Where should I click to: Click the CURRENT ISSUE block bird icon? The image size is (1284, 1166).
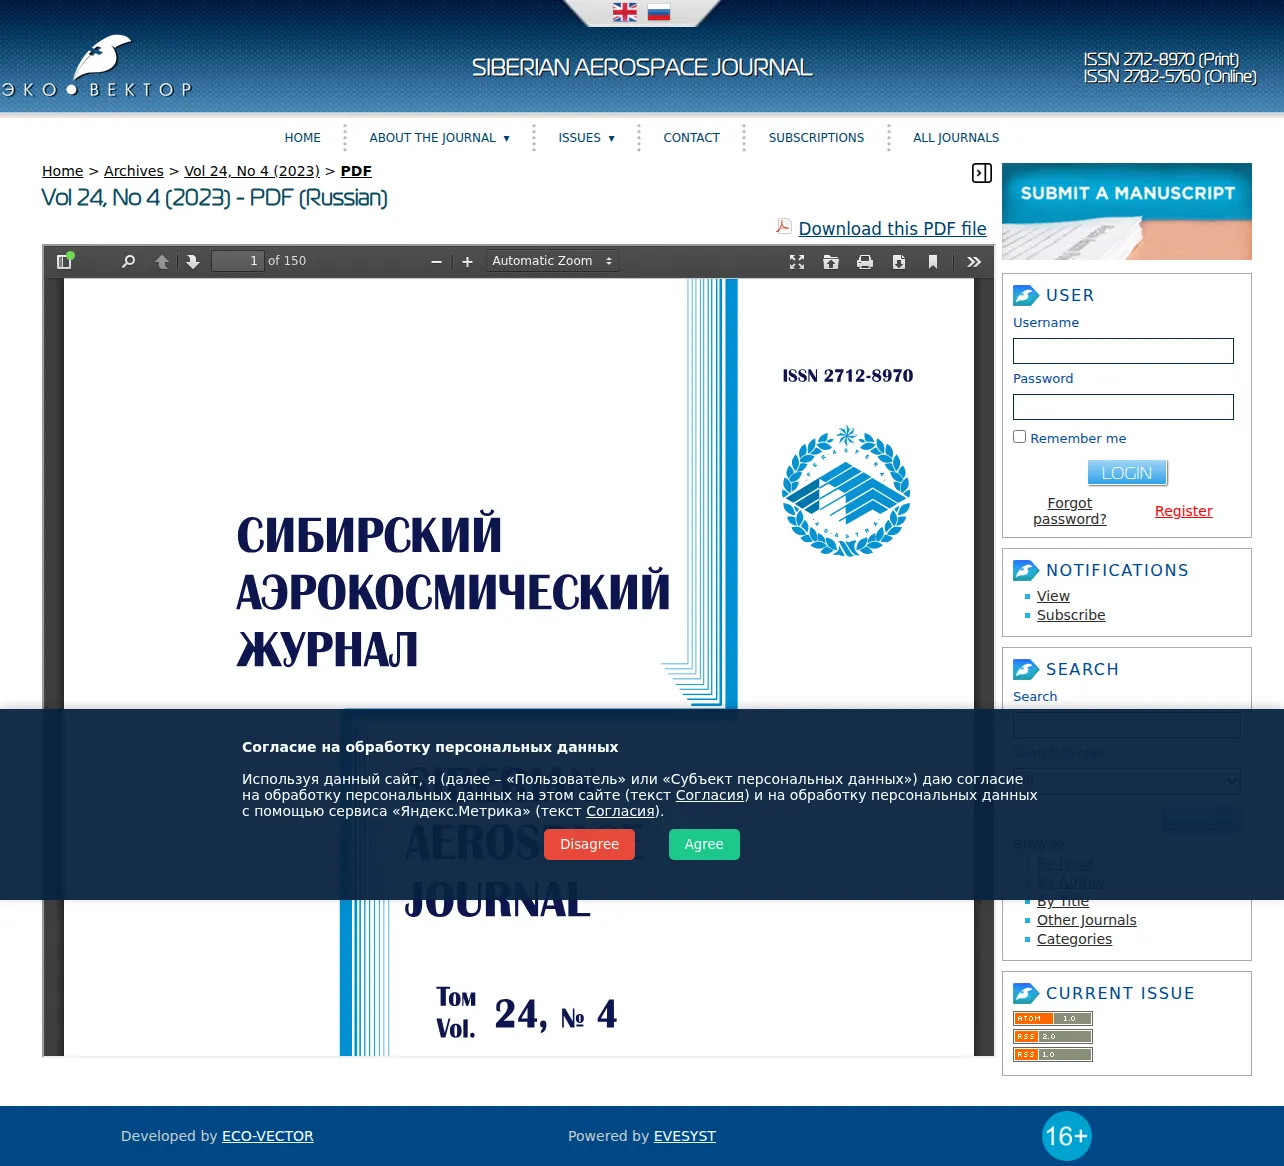(1026, 993)
